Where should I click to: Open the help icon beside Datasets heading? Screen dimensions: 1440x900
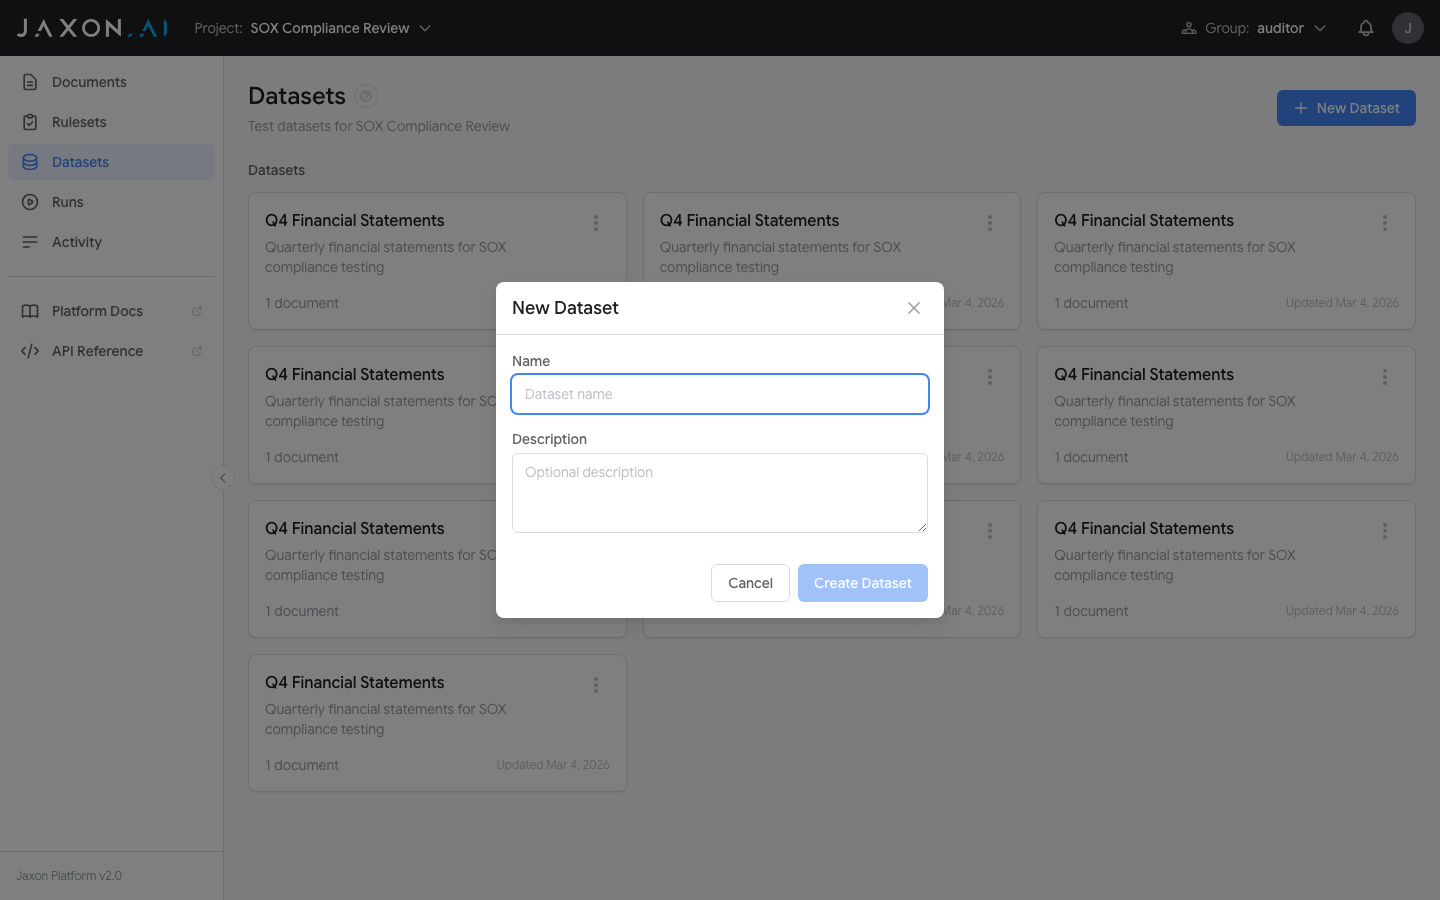click(x=365, y=96)
